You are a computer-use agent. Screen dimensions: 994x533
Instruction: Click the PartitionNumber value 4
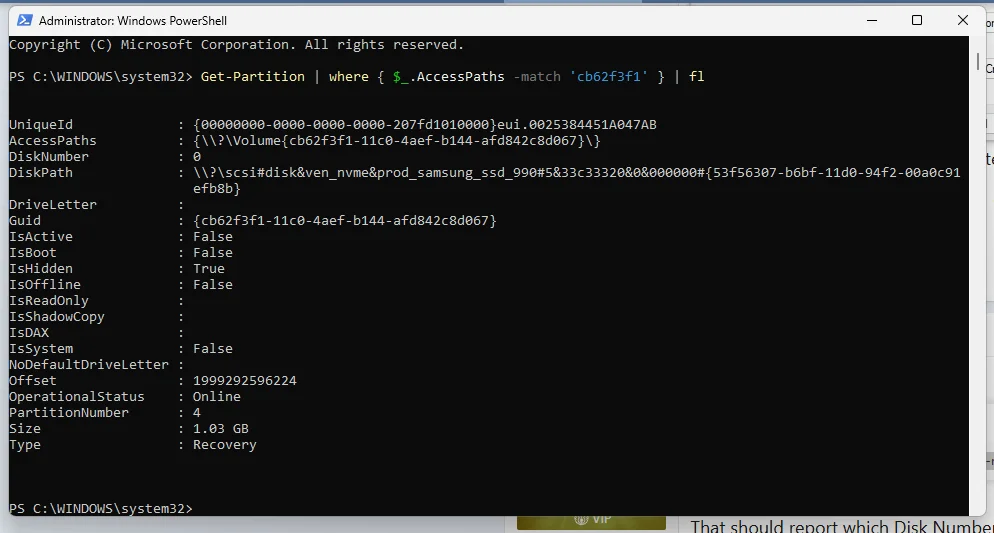tap(197, 413)
